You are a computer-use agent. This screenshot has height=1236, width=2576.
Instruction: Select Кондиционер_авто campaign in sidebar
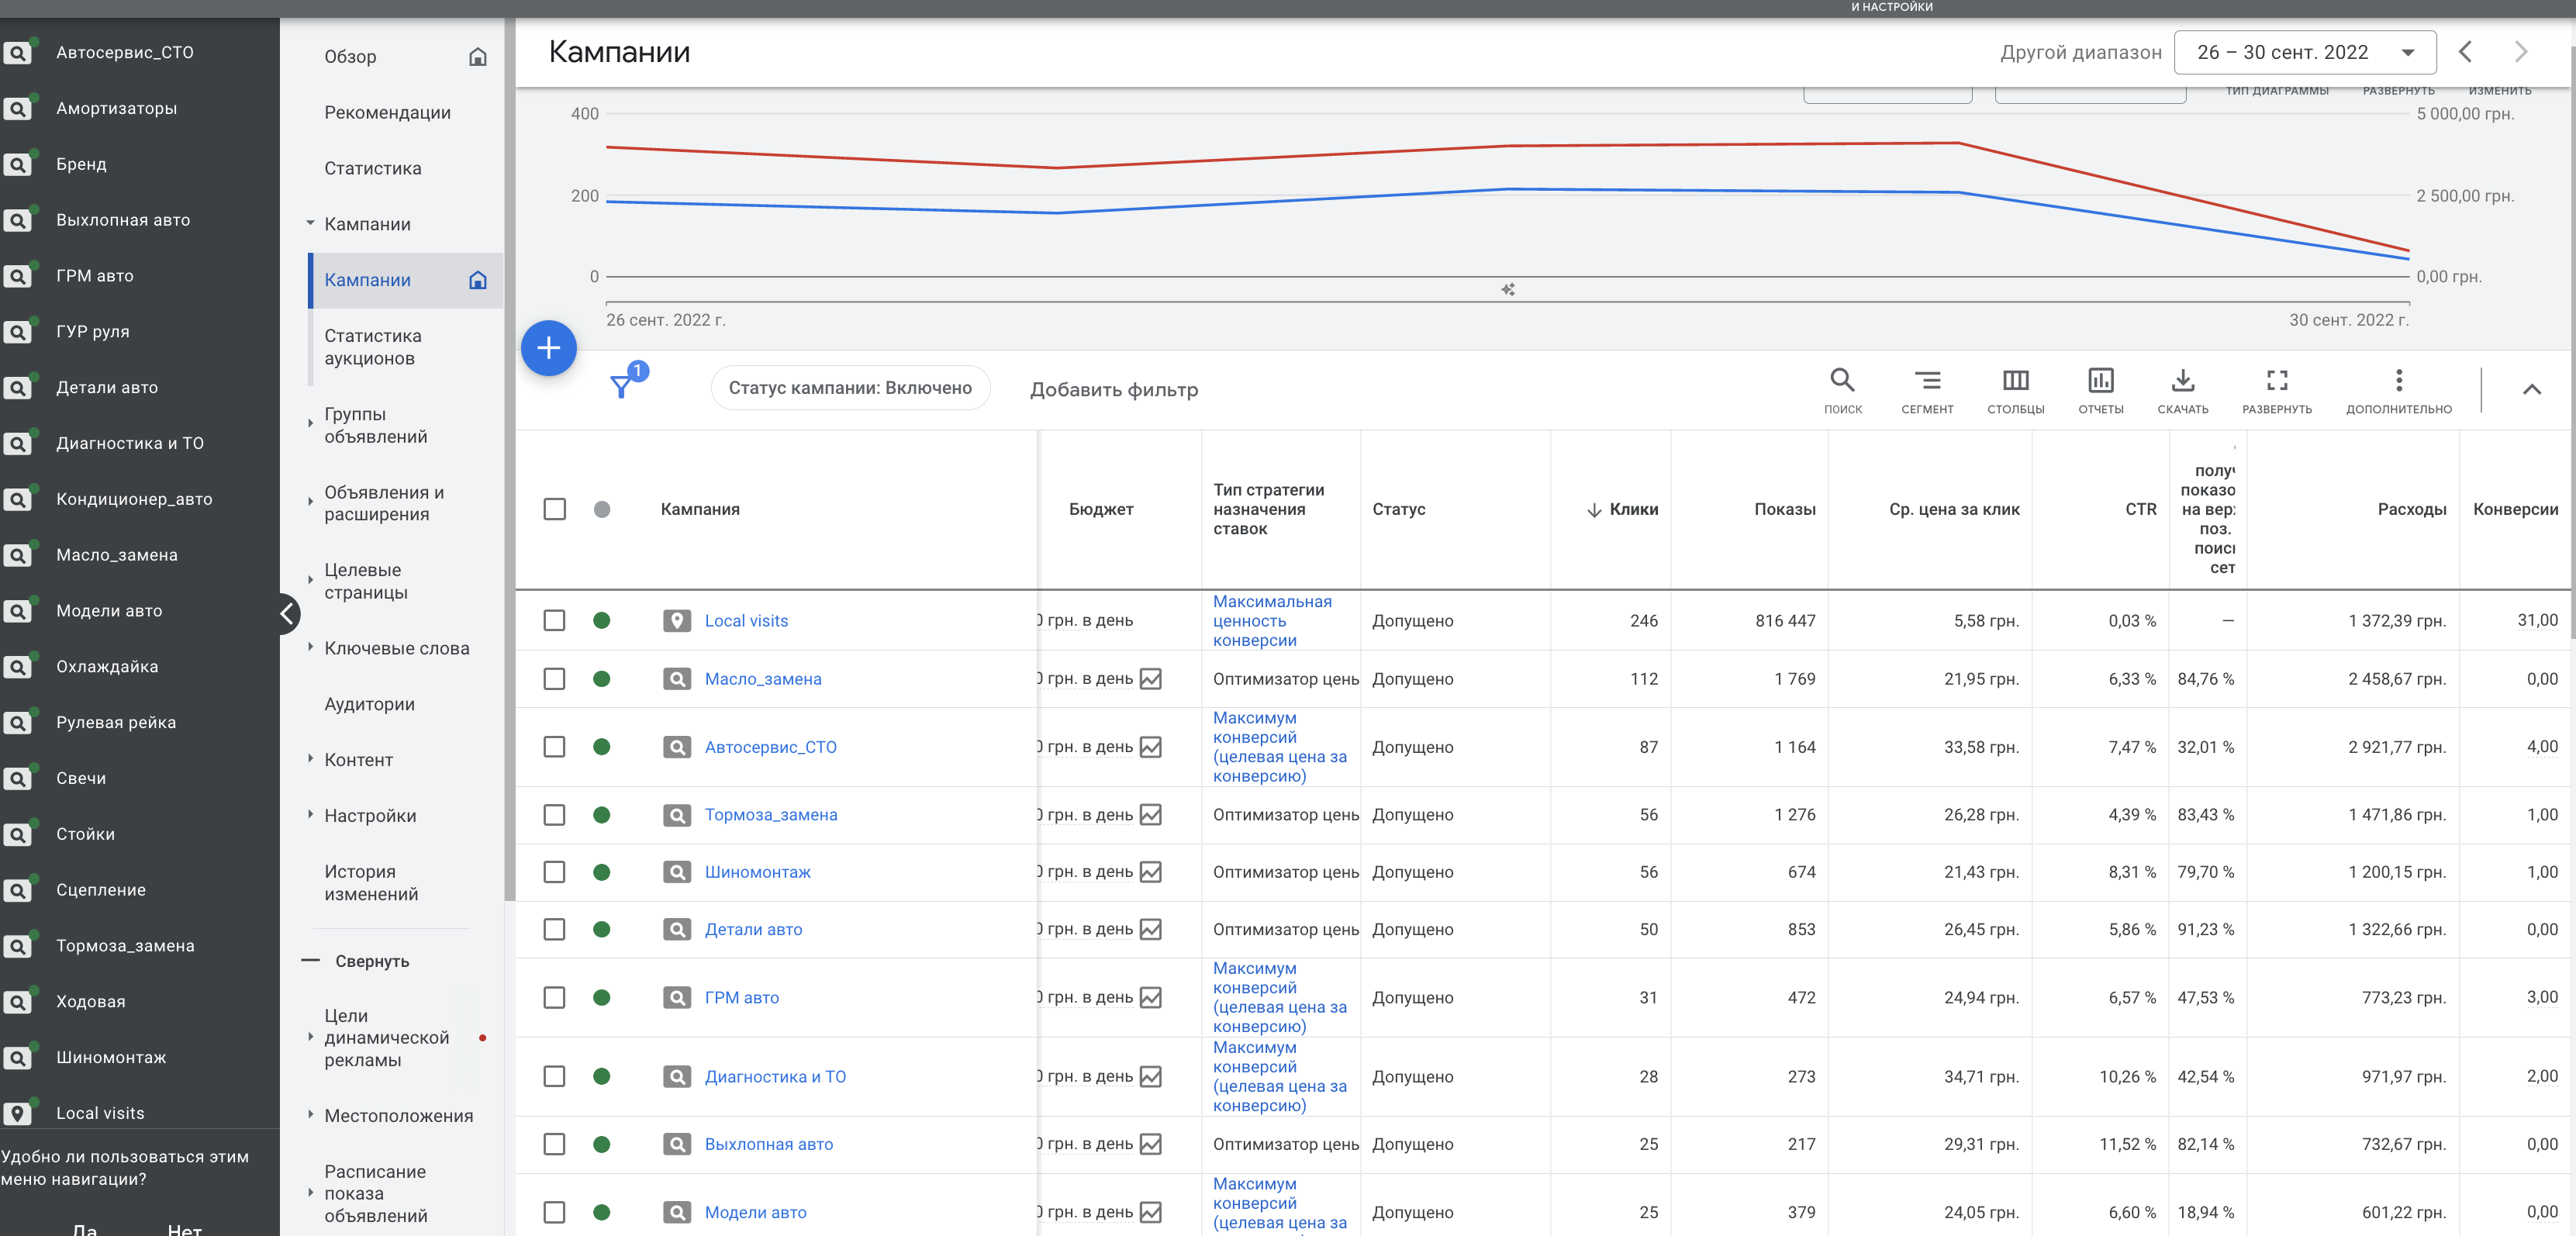[134, 499]
